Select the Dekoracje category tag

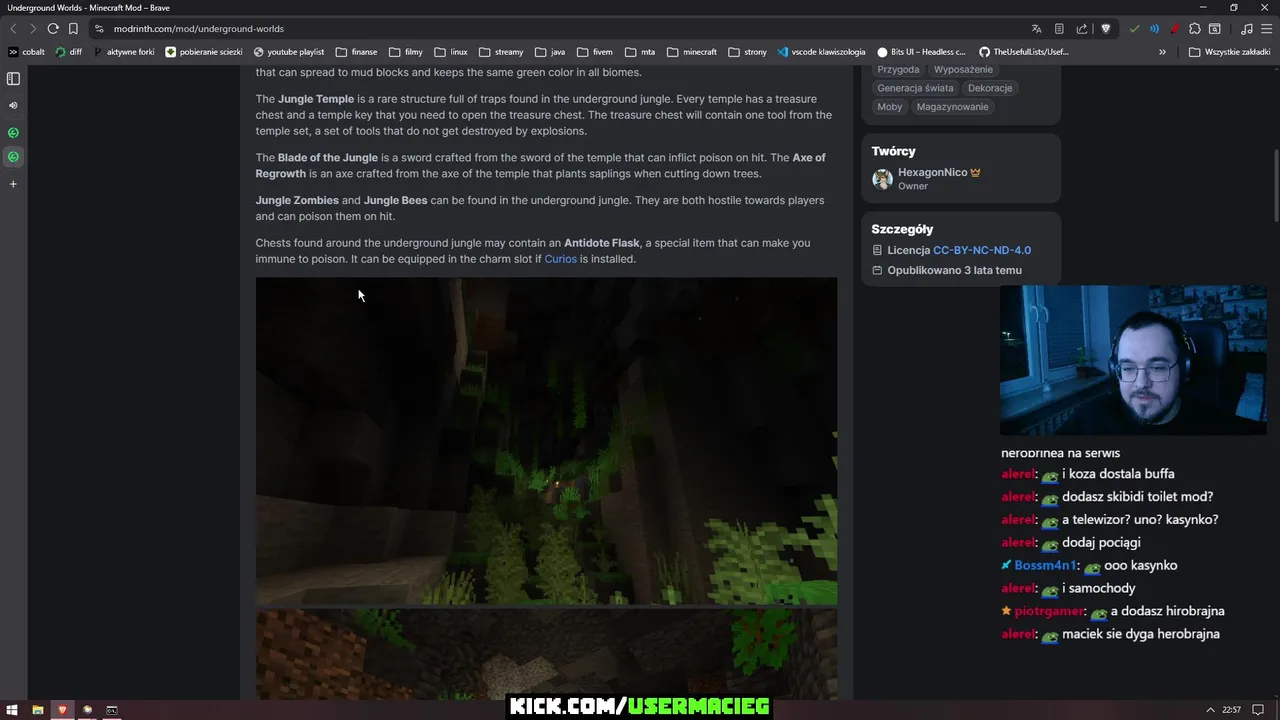coord(990,88)
